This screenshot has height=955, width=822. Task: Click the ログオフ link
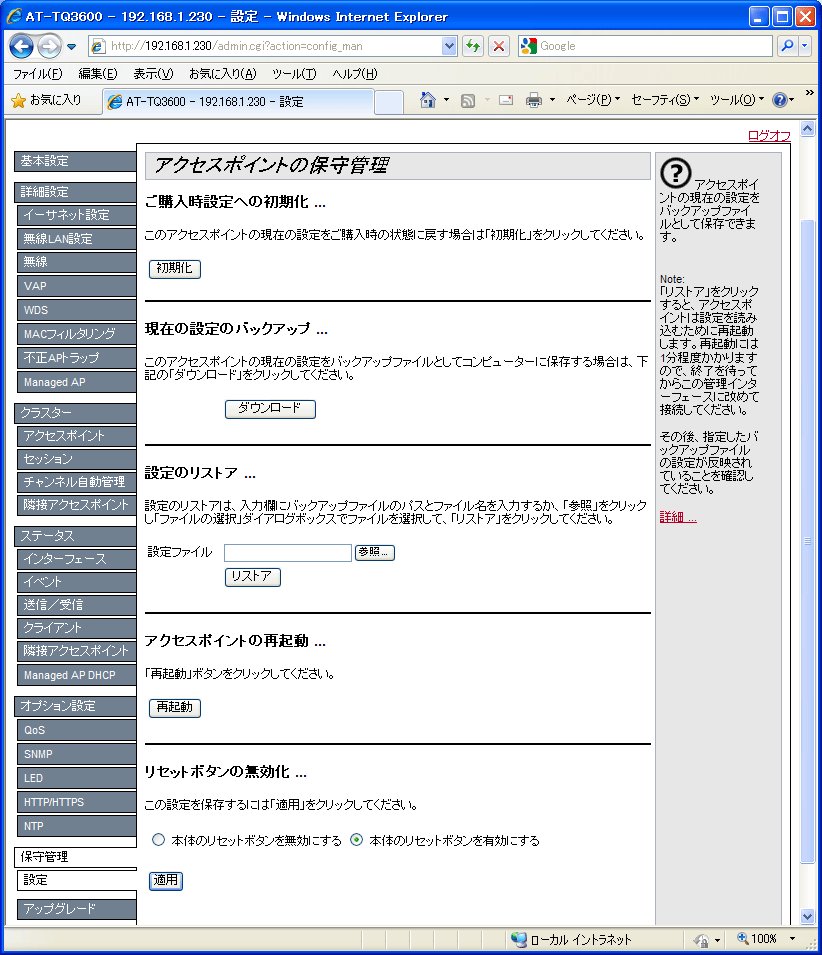(x=769, y=135)
